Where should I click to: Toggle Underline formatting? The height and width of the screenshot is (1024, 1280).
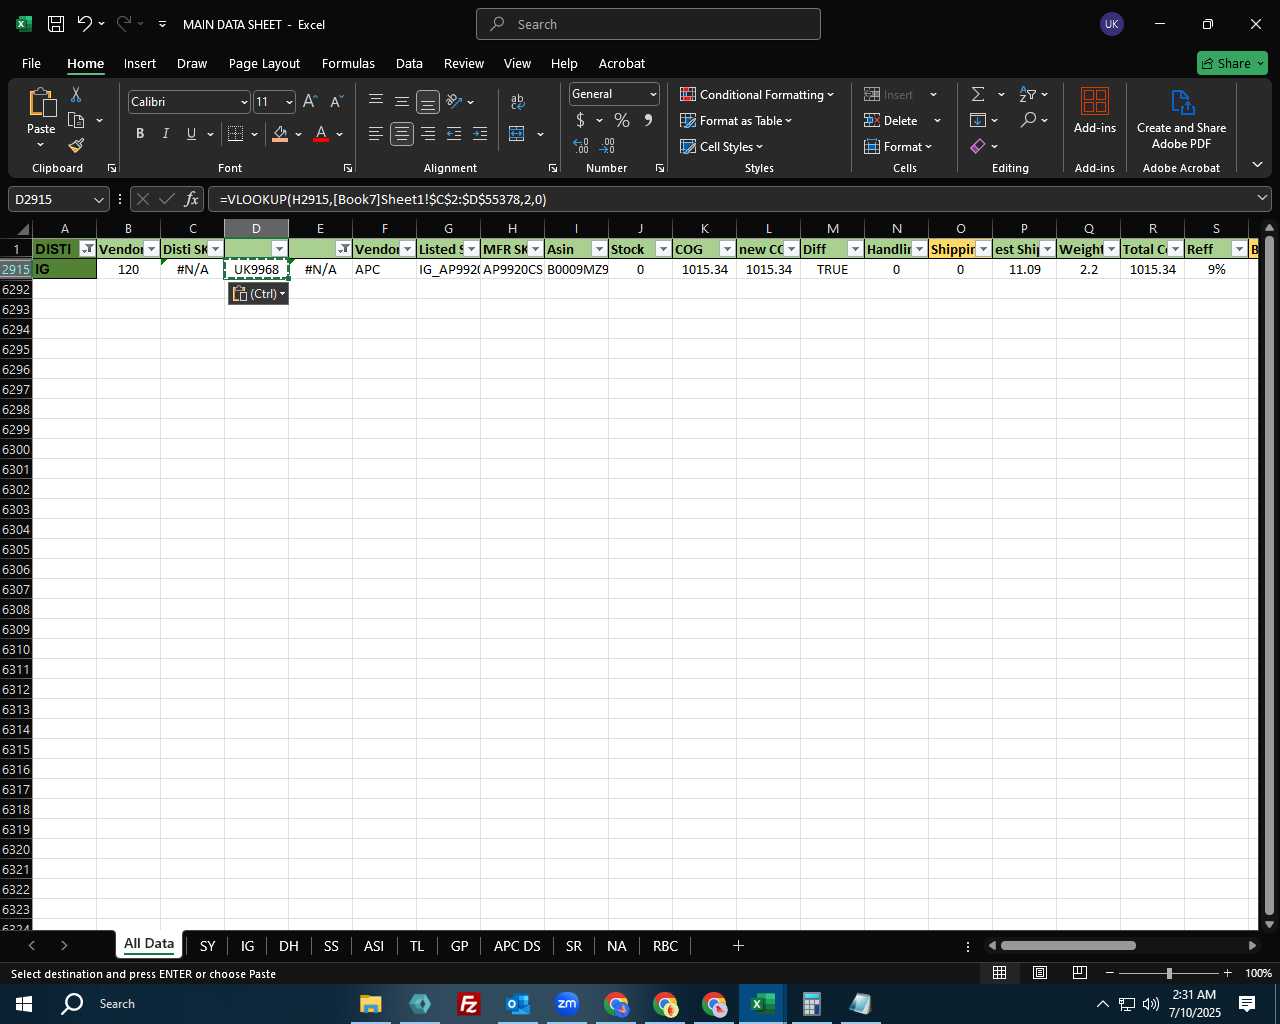pyautogui.click(x=192, y=134)
